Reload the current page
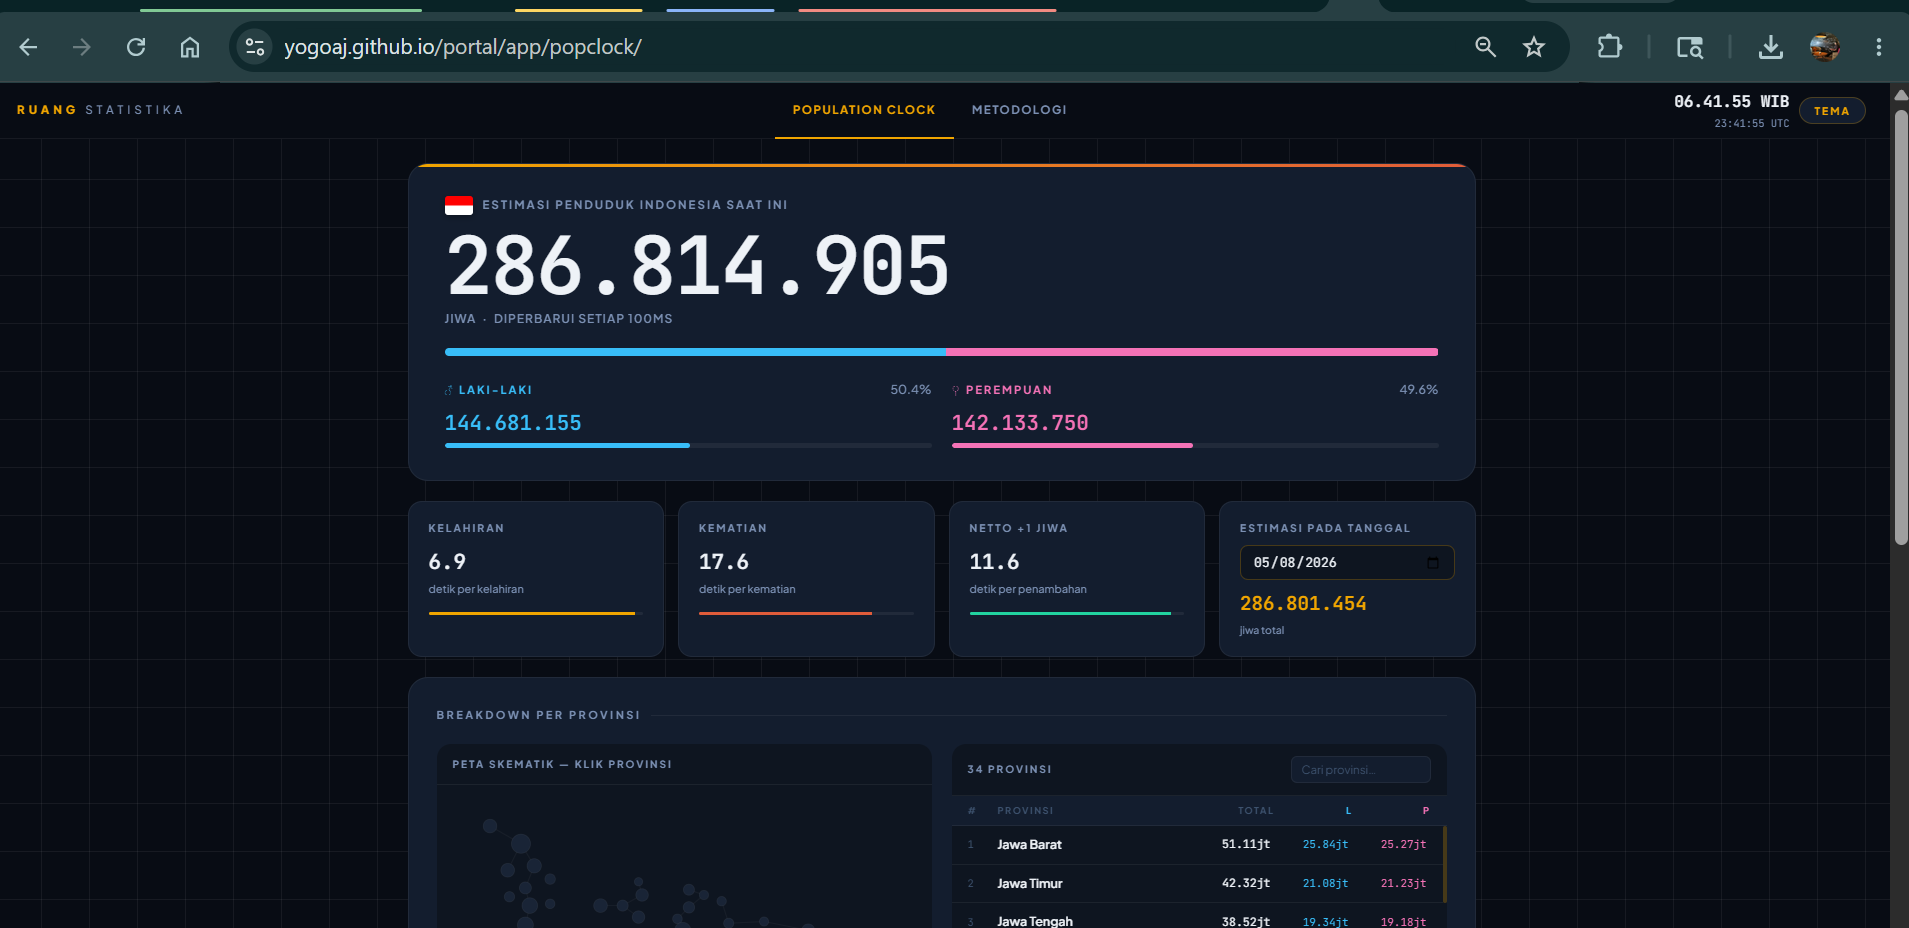This screenshot has height=928, width=1909. tap(136, 47)
